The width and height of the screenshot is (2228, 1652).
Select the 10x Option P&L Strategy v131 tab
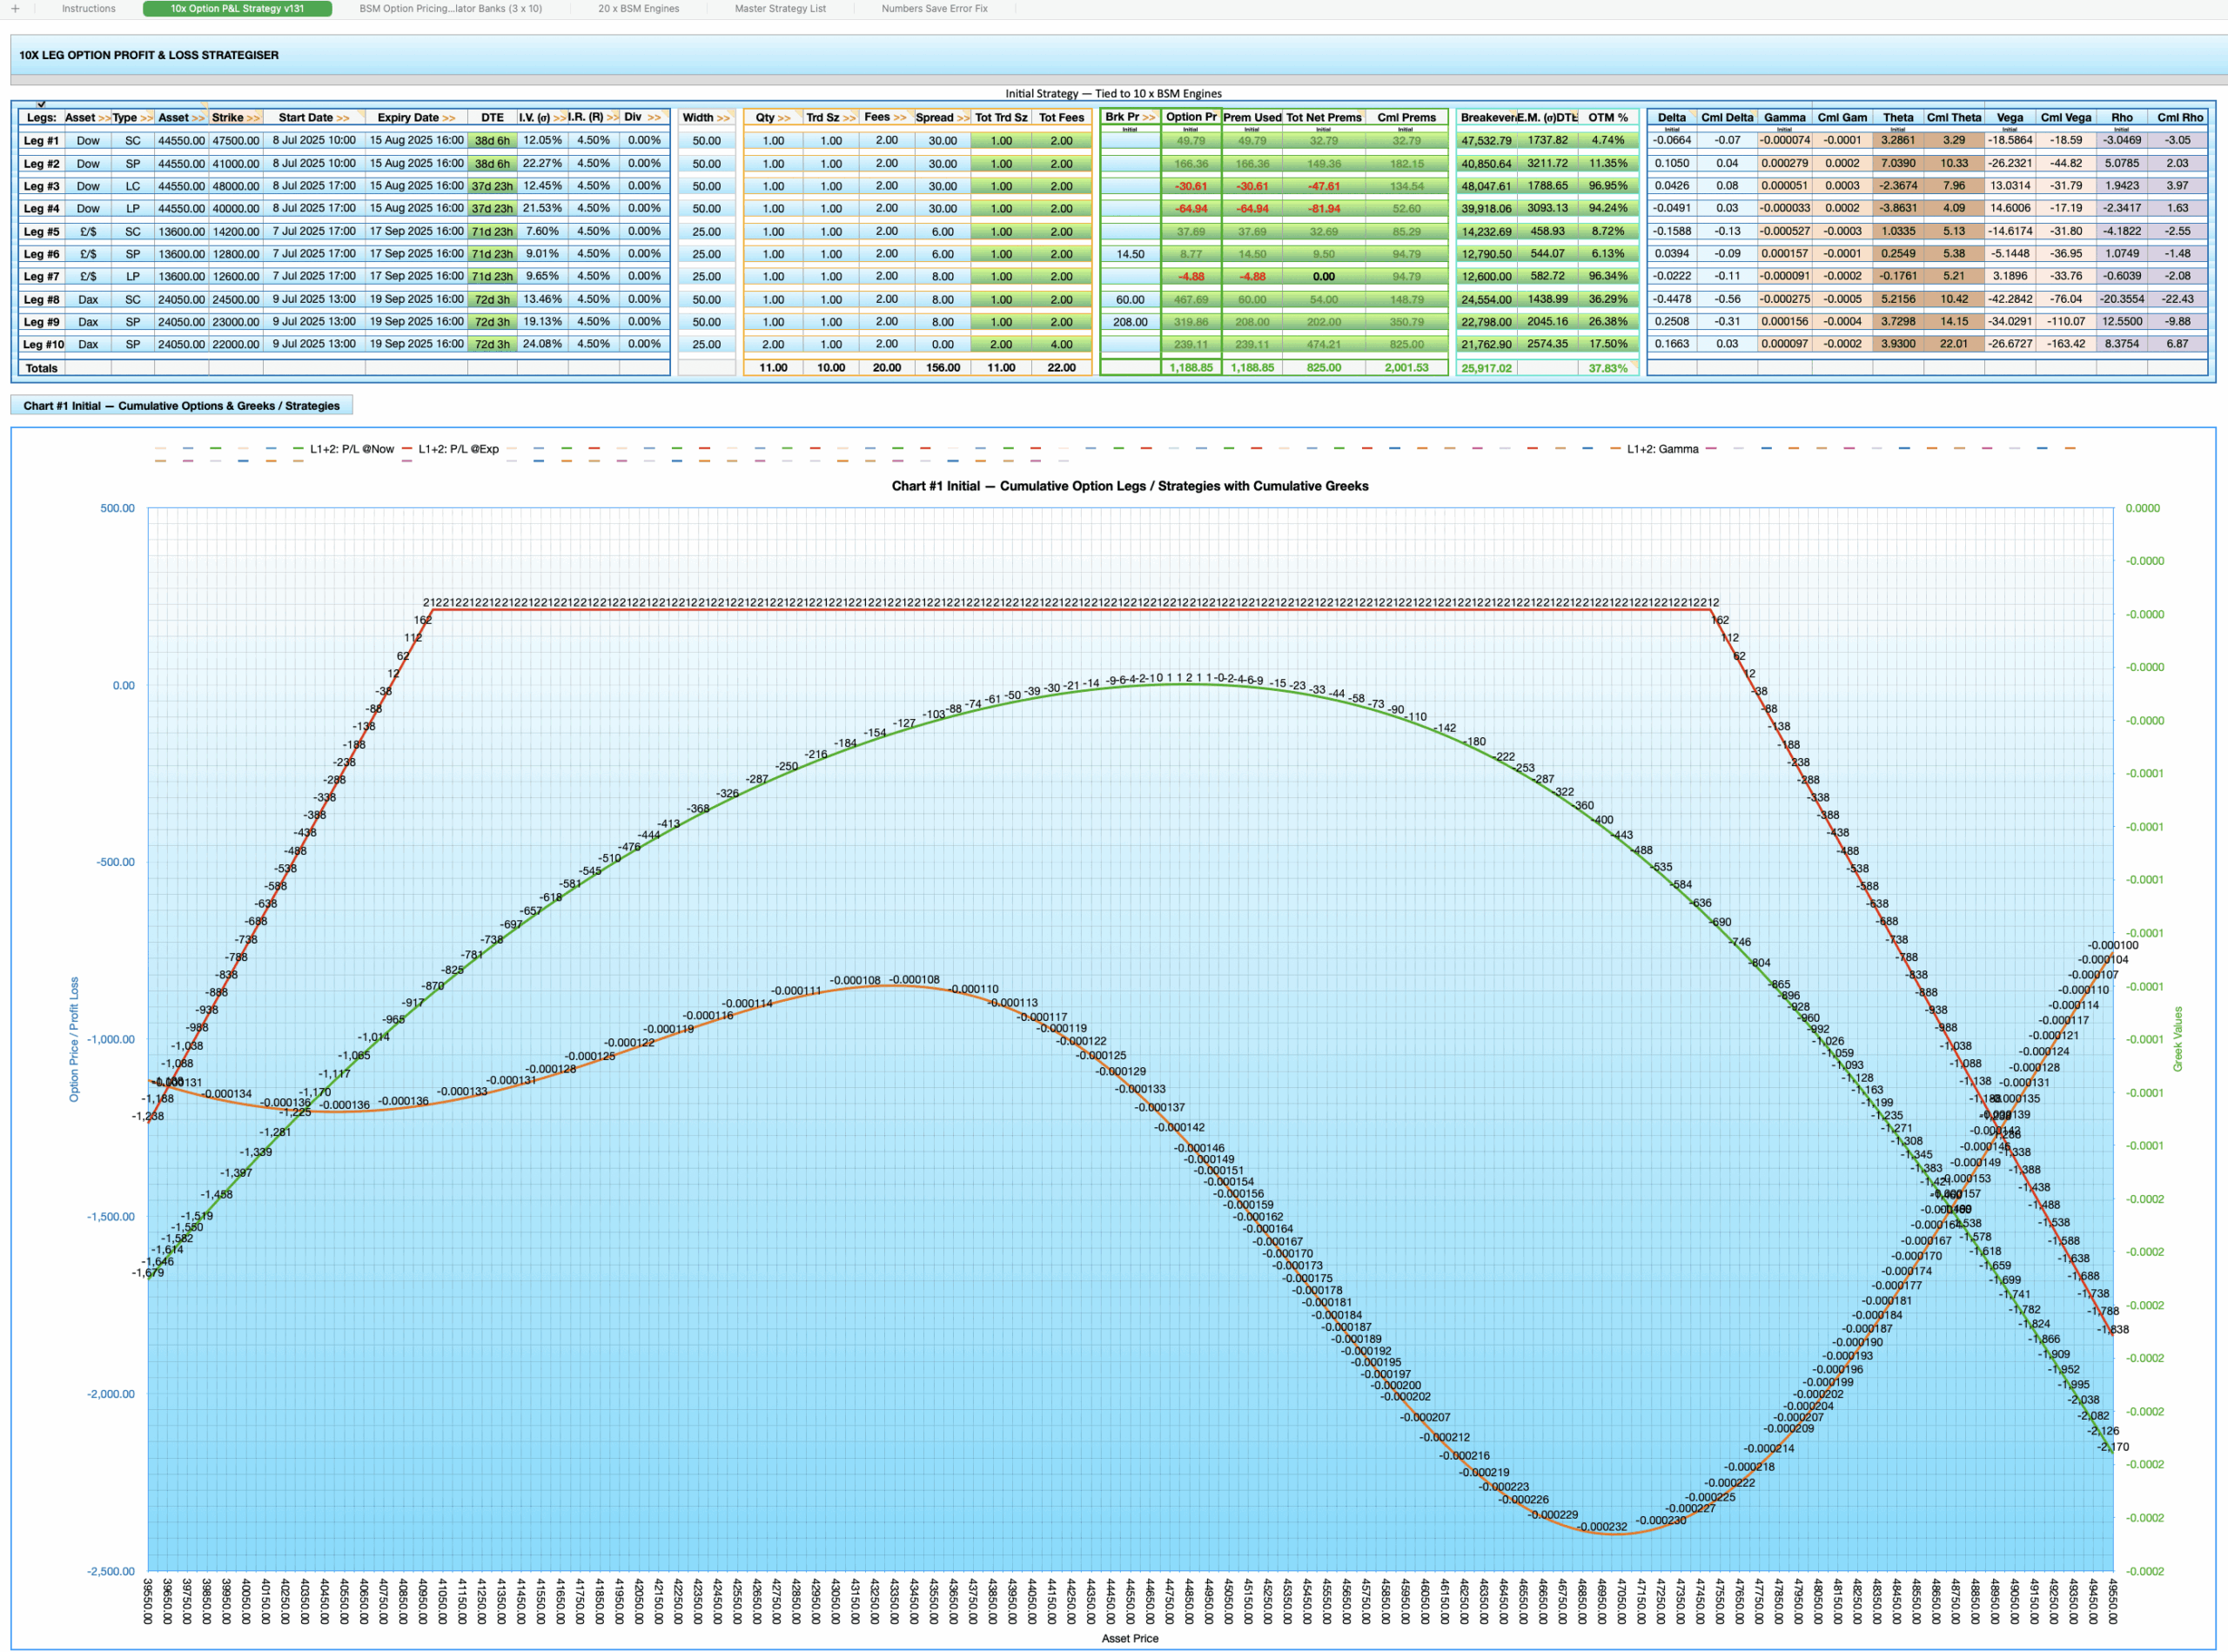[x=237, y=9]
